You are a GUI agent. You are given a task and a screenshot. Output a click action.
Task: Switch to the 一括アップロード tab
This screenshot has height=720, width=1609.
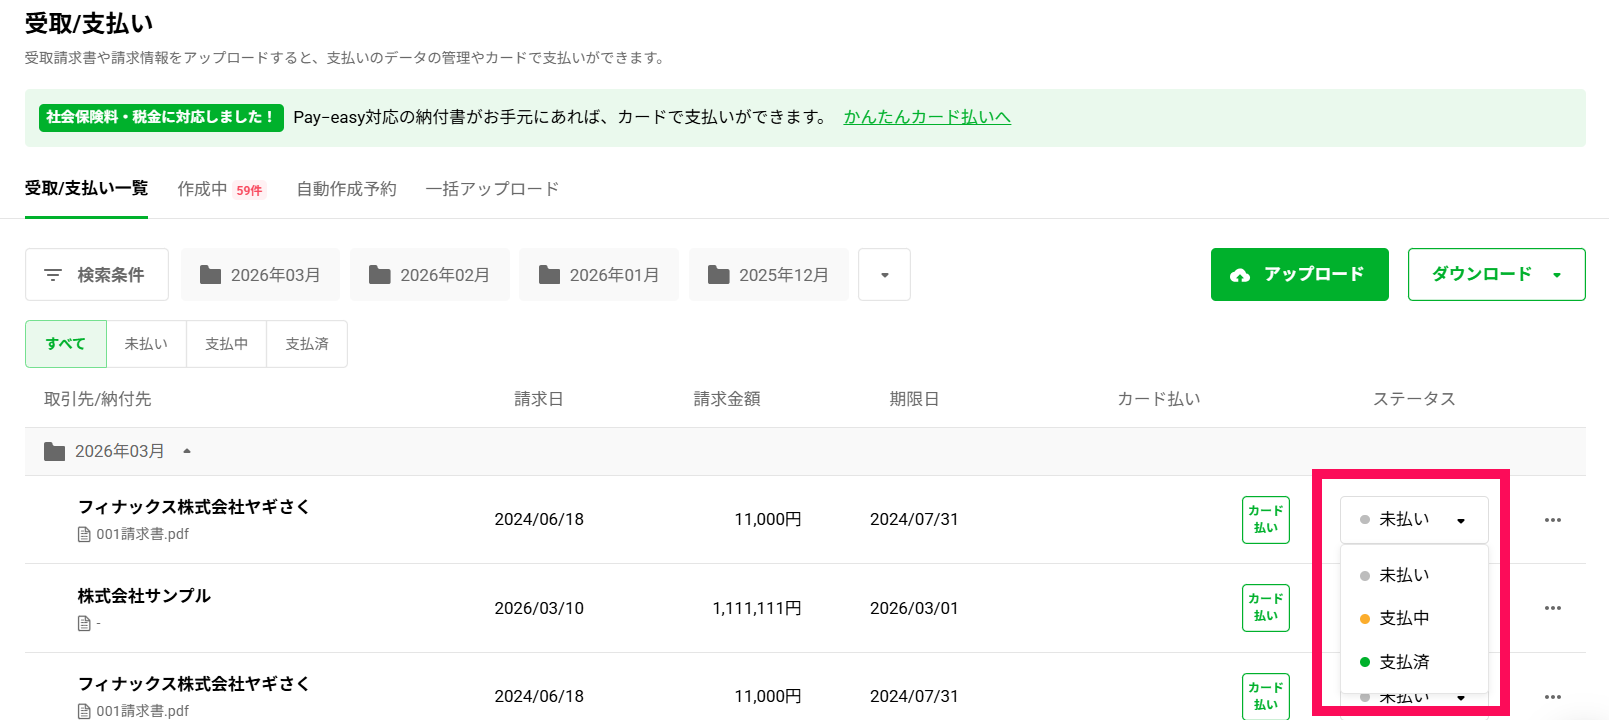coord(492,189)
